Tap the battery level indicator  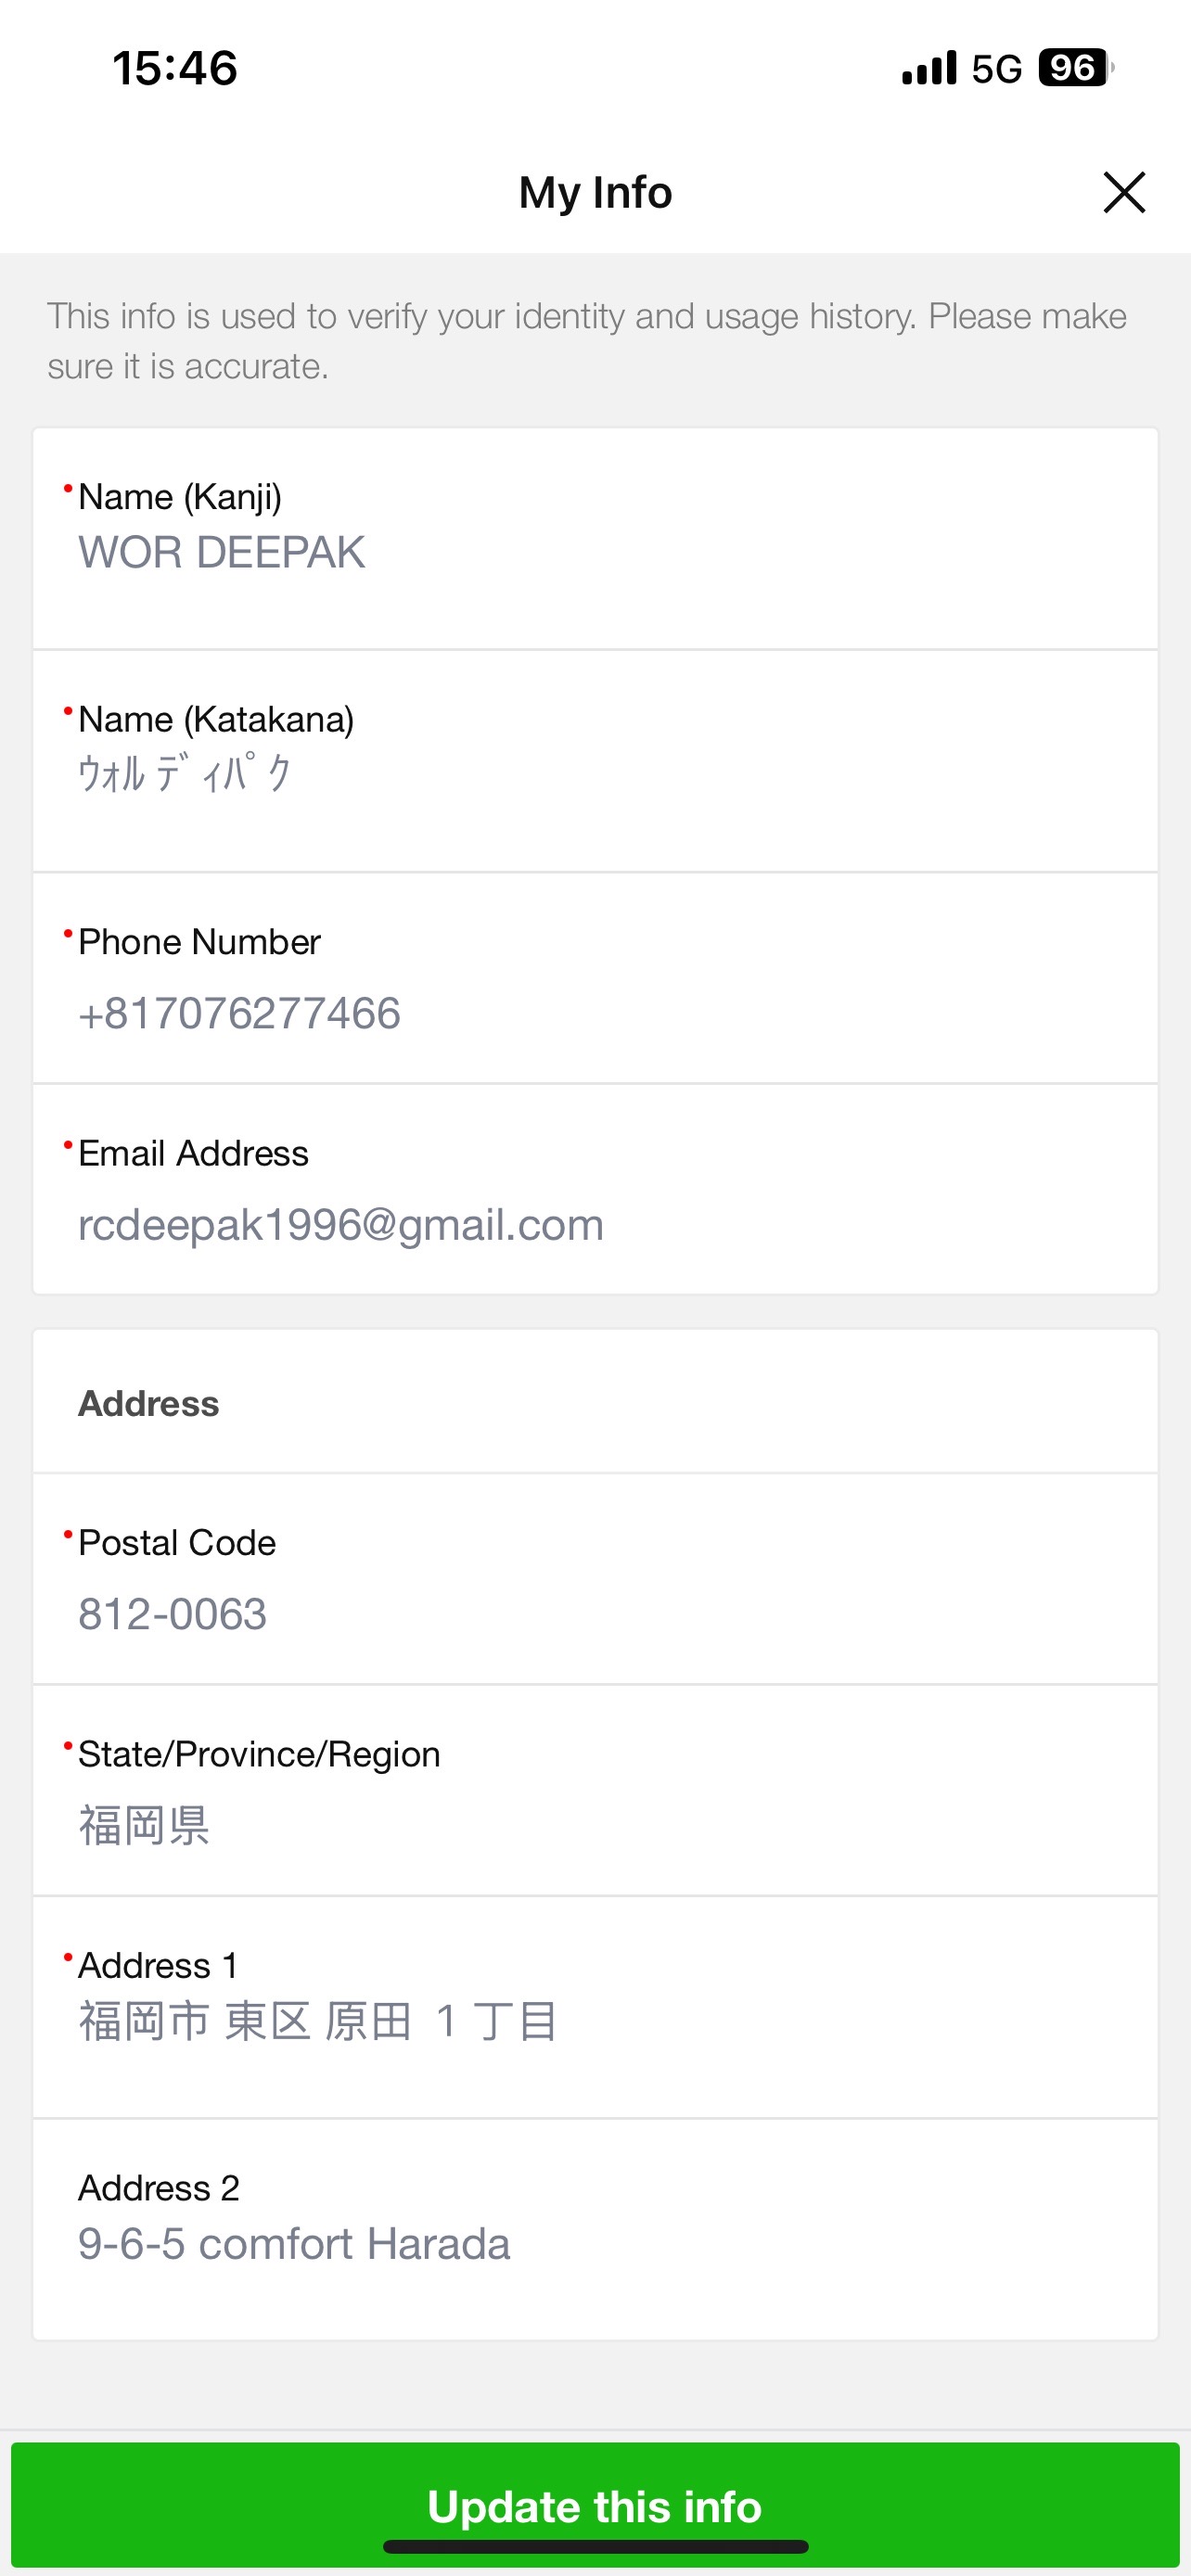point(1076,68)
